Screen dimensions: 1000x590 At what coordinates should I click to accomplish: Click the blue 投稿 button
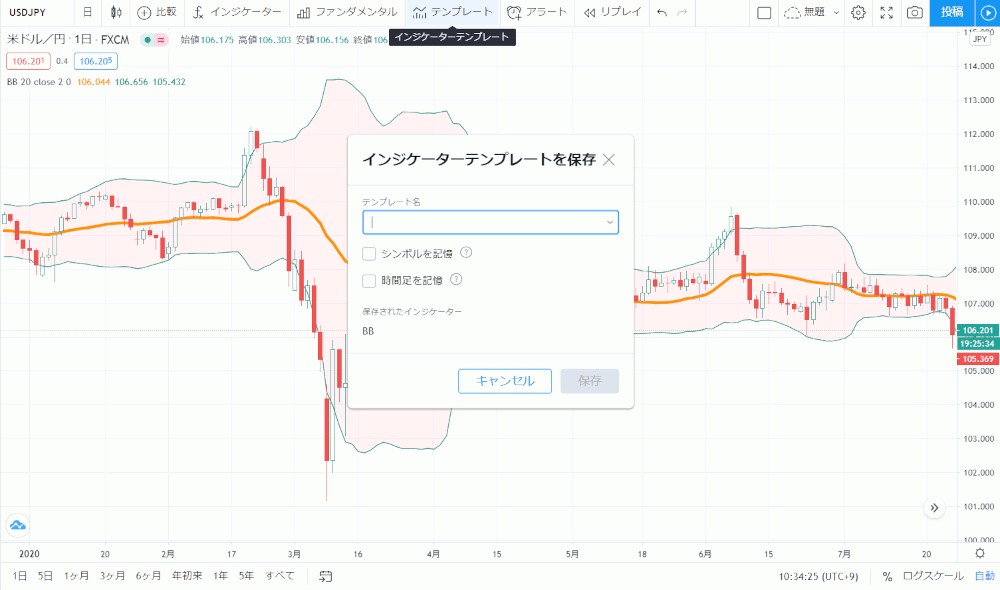(952, 13)
